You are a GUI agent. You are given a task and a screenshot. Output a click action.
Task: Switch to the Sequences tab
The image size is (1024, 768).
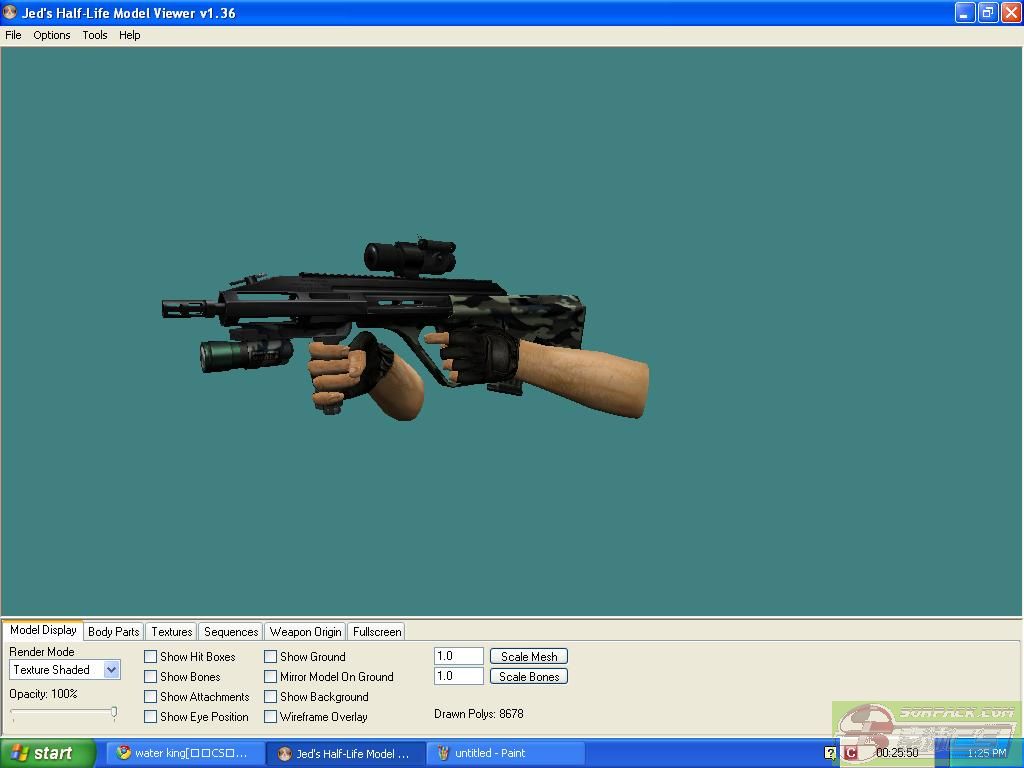point(231,632)
